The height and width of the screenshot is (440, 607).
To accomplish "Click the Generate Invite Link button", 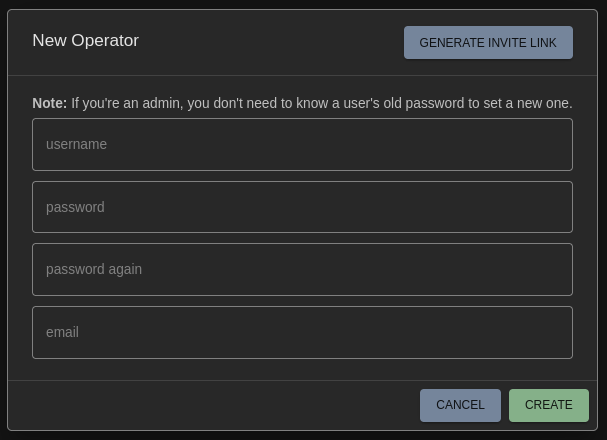I will coord(488,43).
